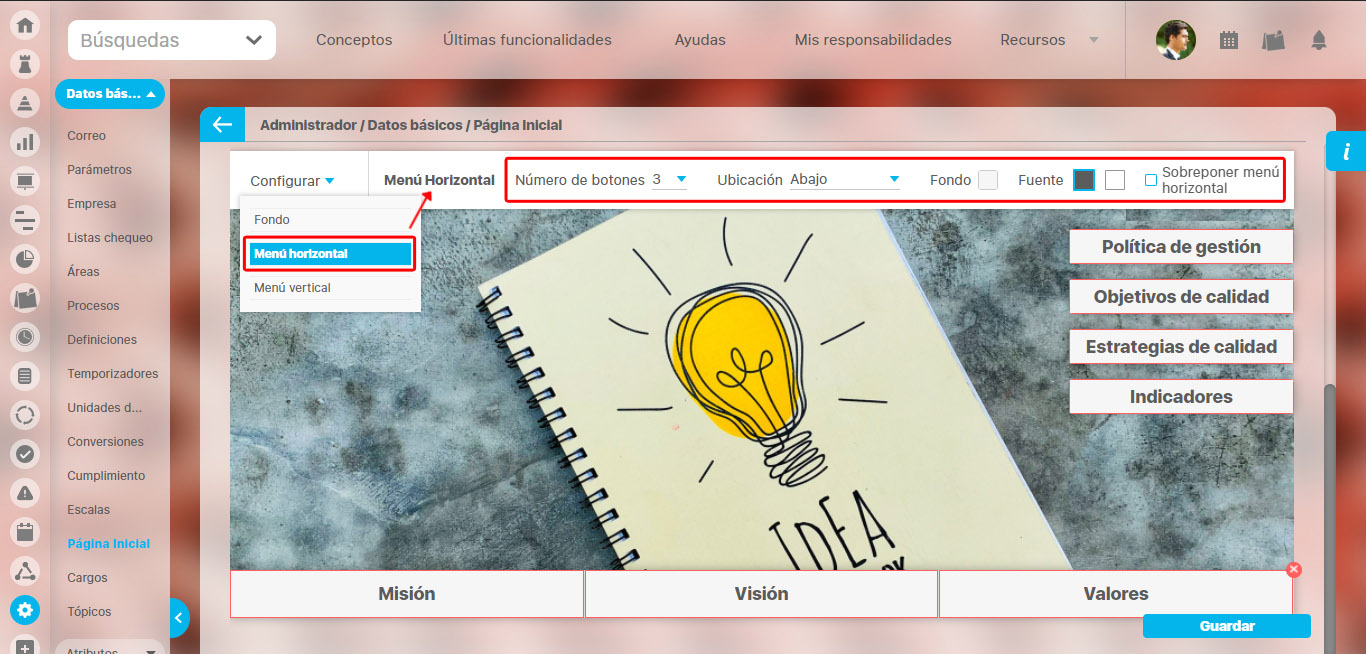The height and width of the screenshot is (654, 1366).
Task: Click the user profile avatar
Action: [x=1175, y=40]
